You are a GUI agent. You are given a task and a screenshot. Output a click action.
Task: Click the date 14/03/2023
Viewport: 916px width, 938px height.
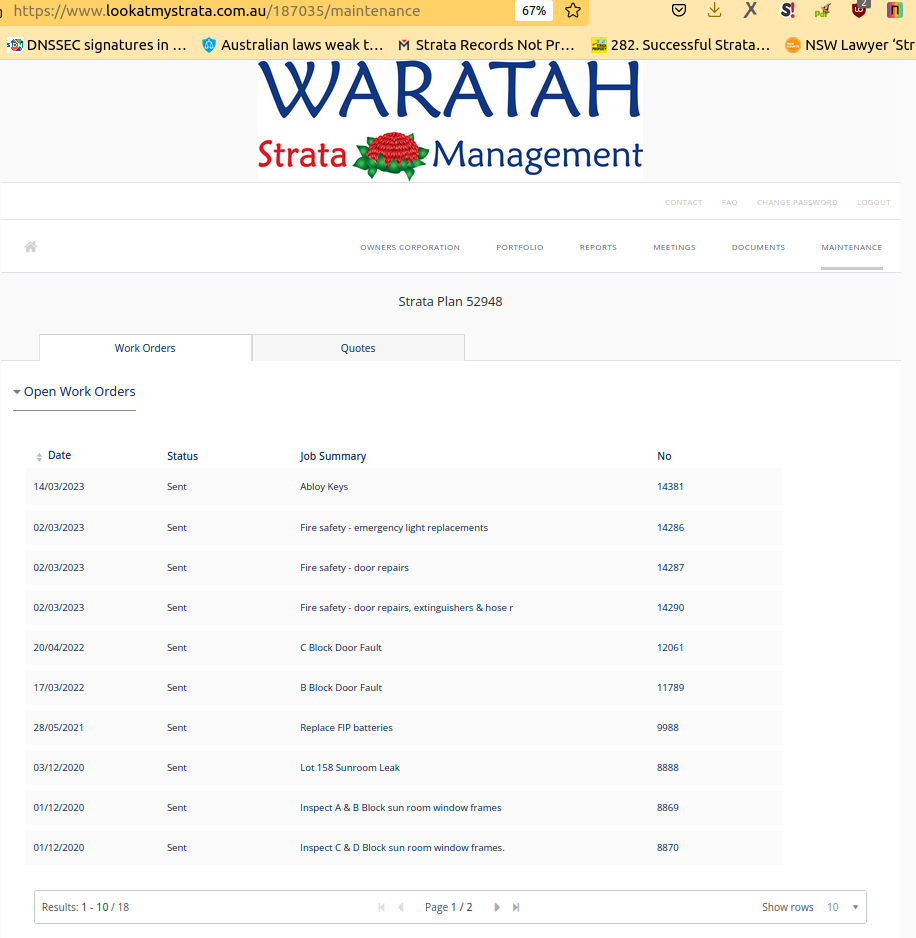[59, 486]
